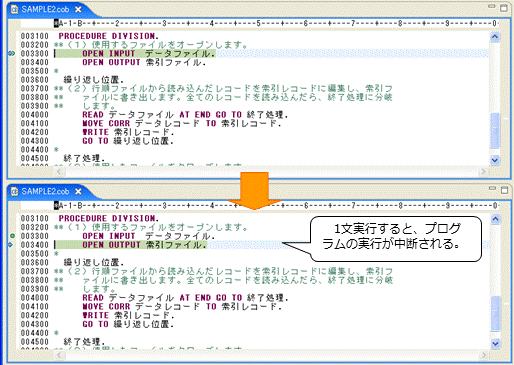514x365 pixels.
Task: Close the upper SAMPLE2.cob editor tab
Action: (78, 10)
